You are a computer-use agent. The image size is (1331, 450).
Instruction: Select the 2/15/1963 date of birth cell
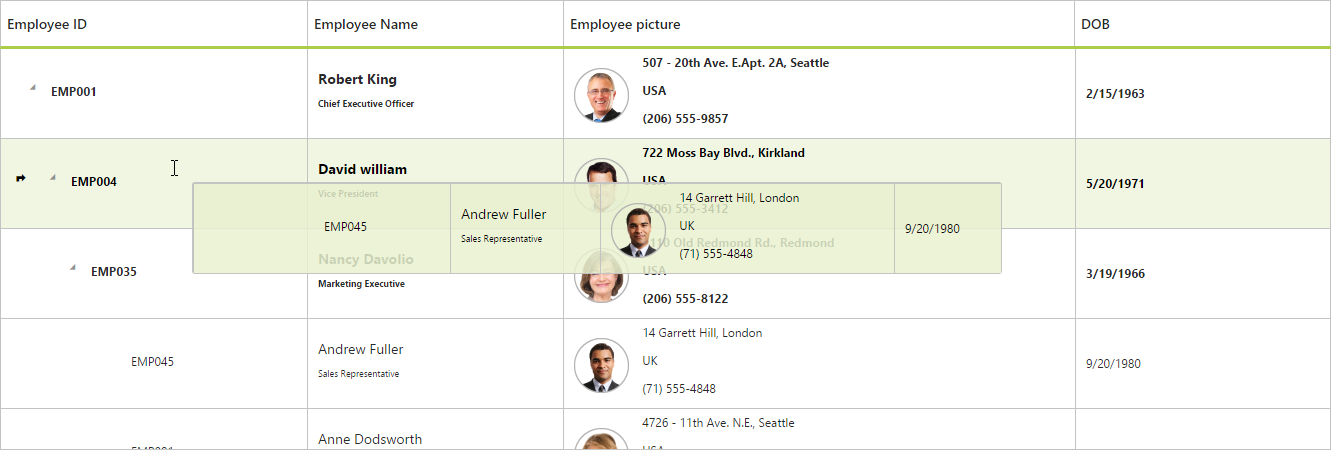tap(1115, 94)
